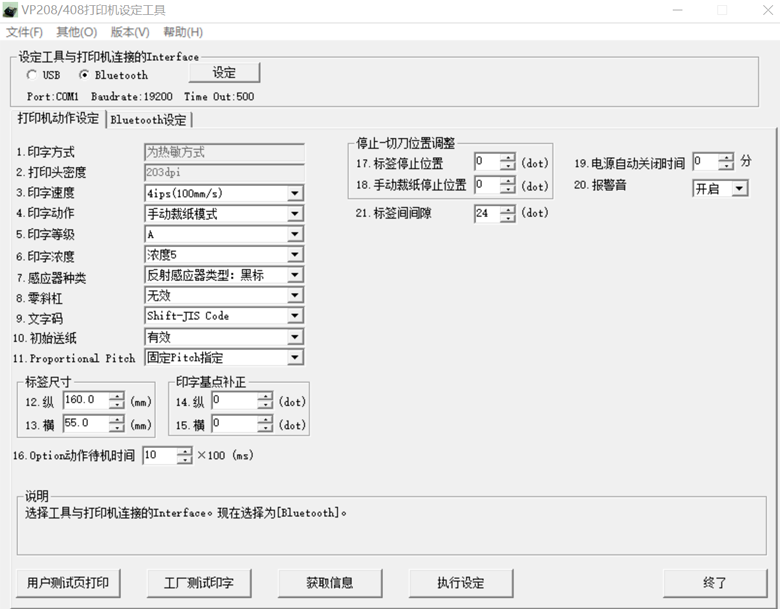The width and height of the screenshot is (780, 609).
Task: Click the print base vertical offset field
Action: 233,401
